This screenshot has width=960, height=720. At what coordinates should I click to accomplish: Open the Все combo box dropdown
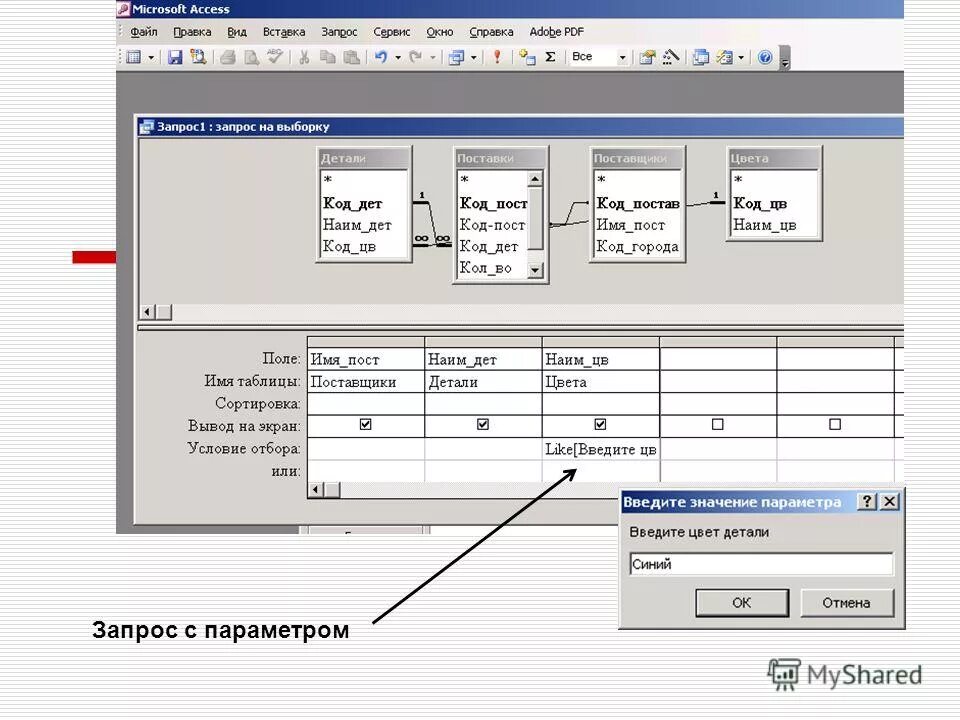pyautogui.click(x=622, y=57)
